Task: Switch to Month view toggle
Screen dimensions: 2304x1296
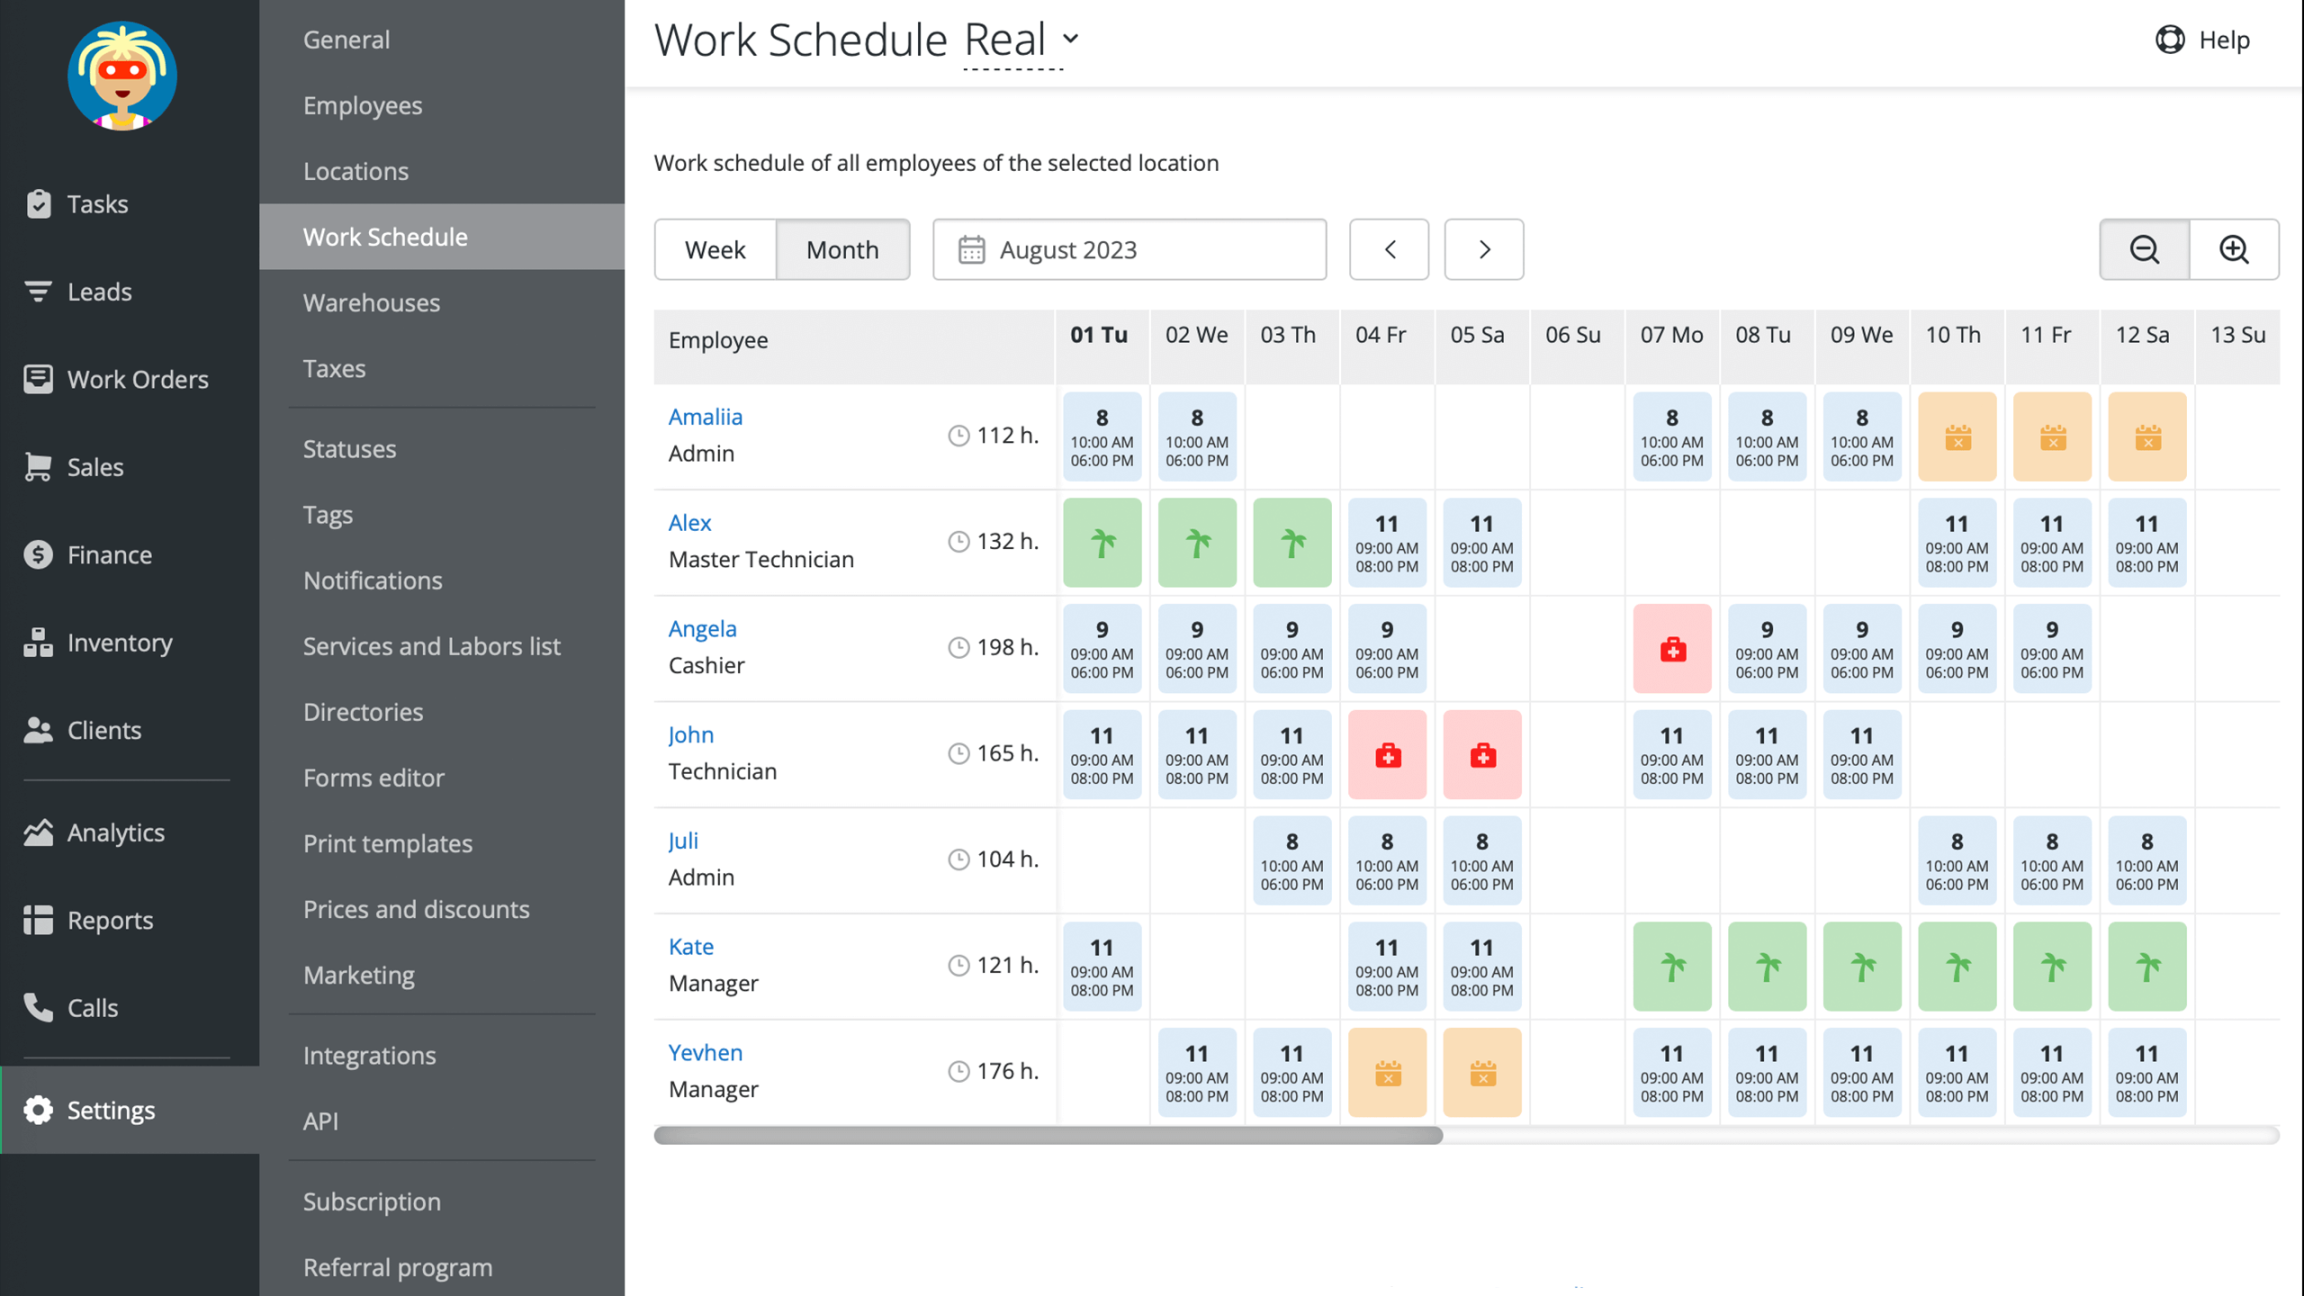Action: (x=842, y=248)
